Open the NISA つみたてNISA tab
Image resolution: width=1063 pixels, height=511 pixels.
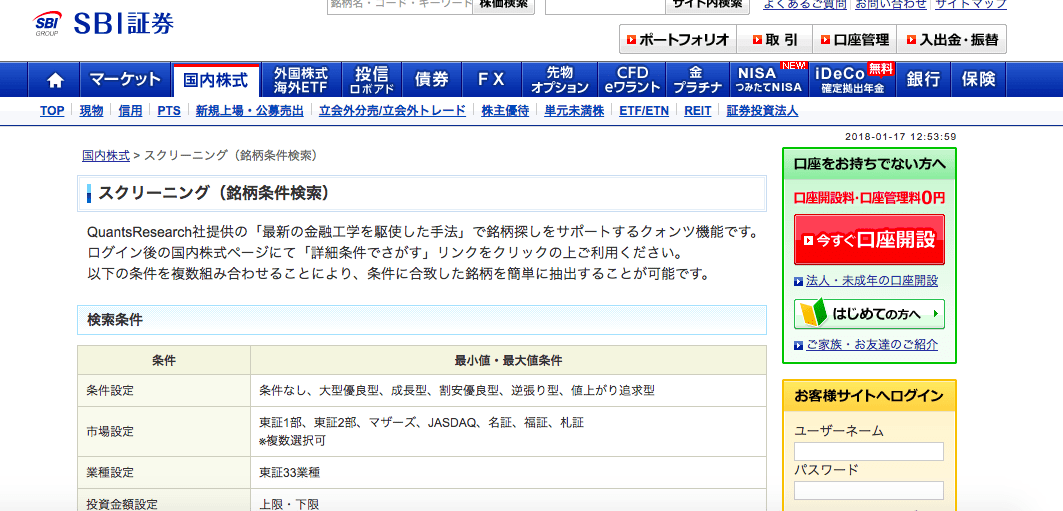click(769, 80)
